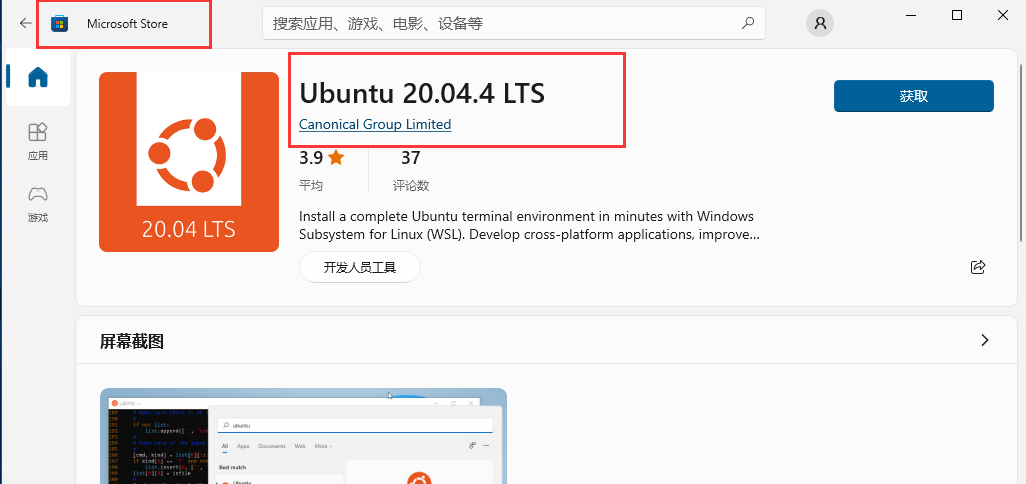Click the 开发人员工具 category button
Screen dimensions: 1026x484
click(360, 267)
